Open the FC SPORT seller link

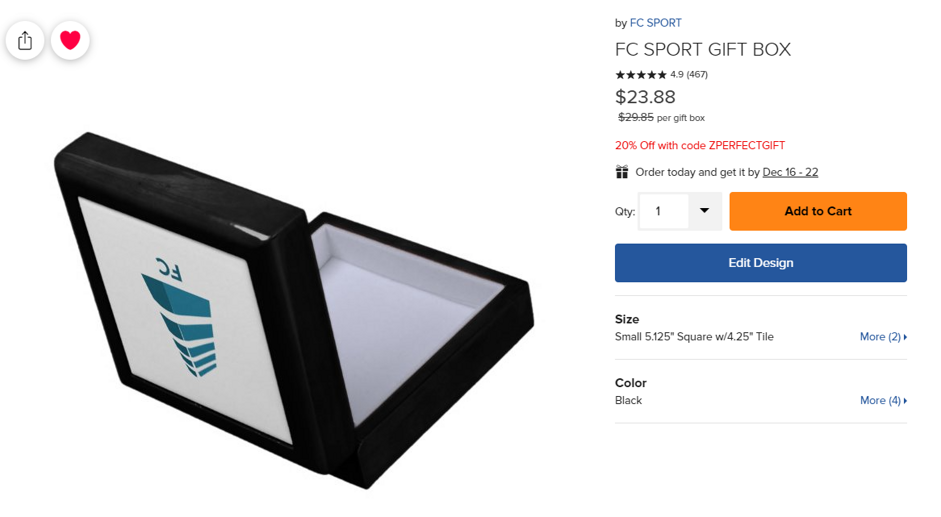pyautogui.click(x=655, y=23)
